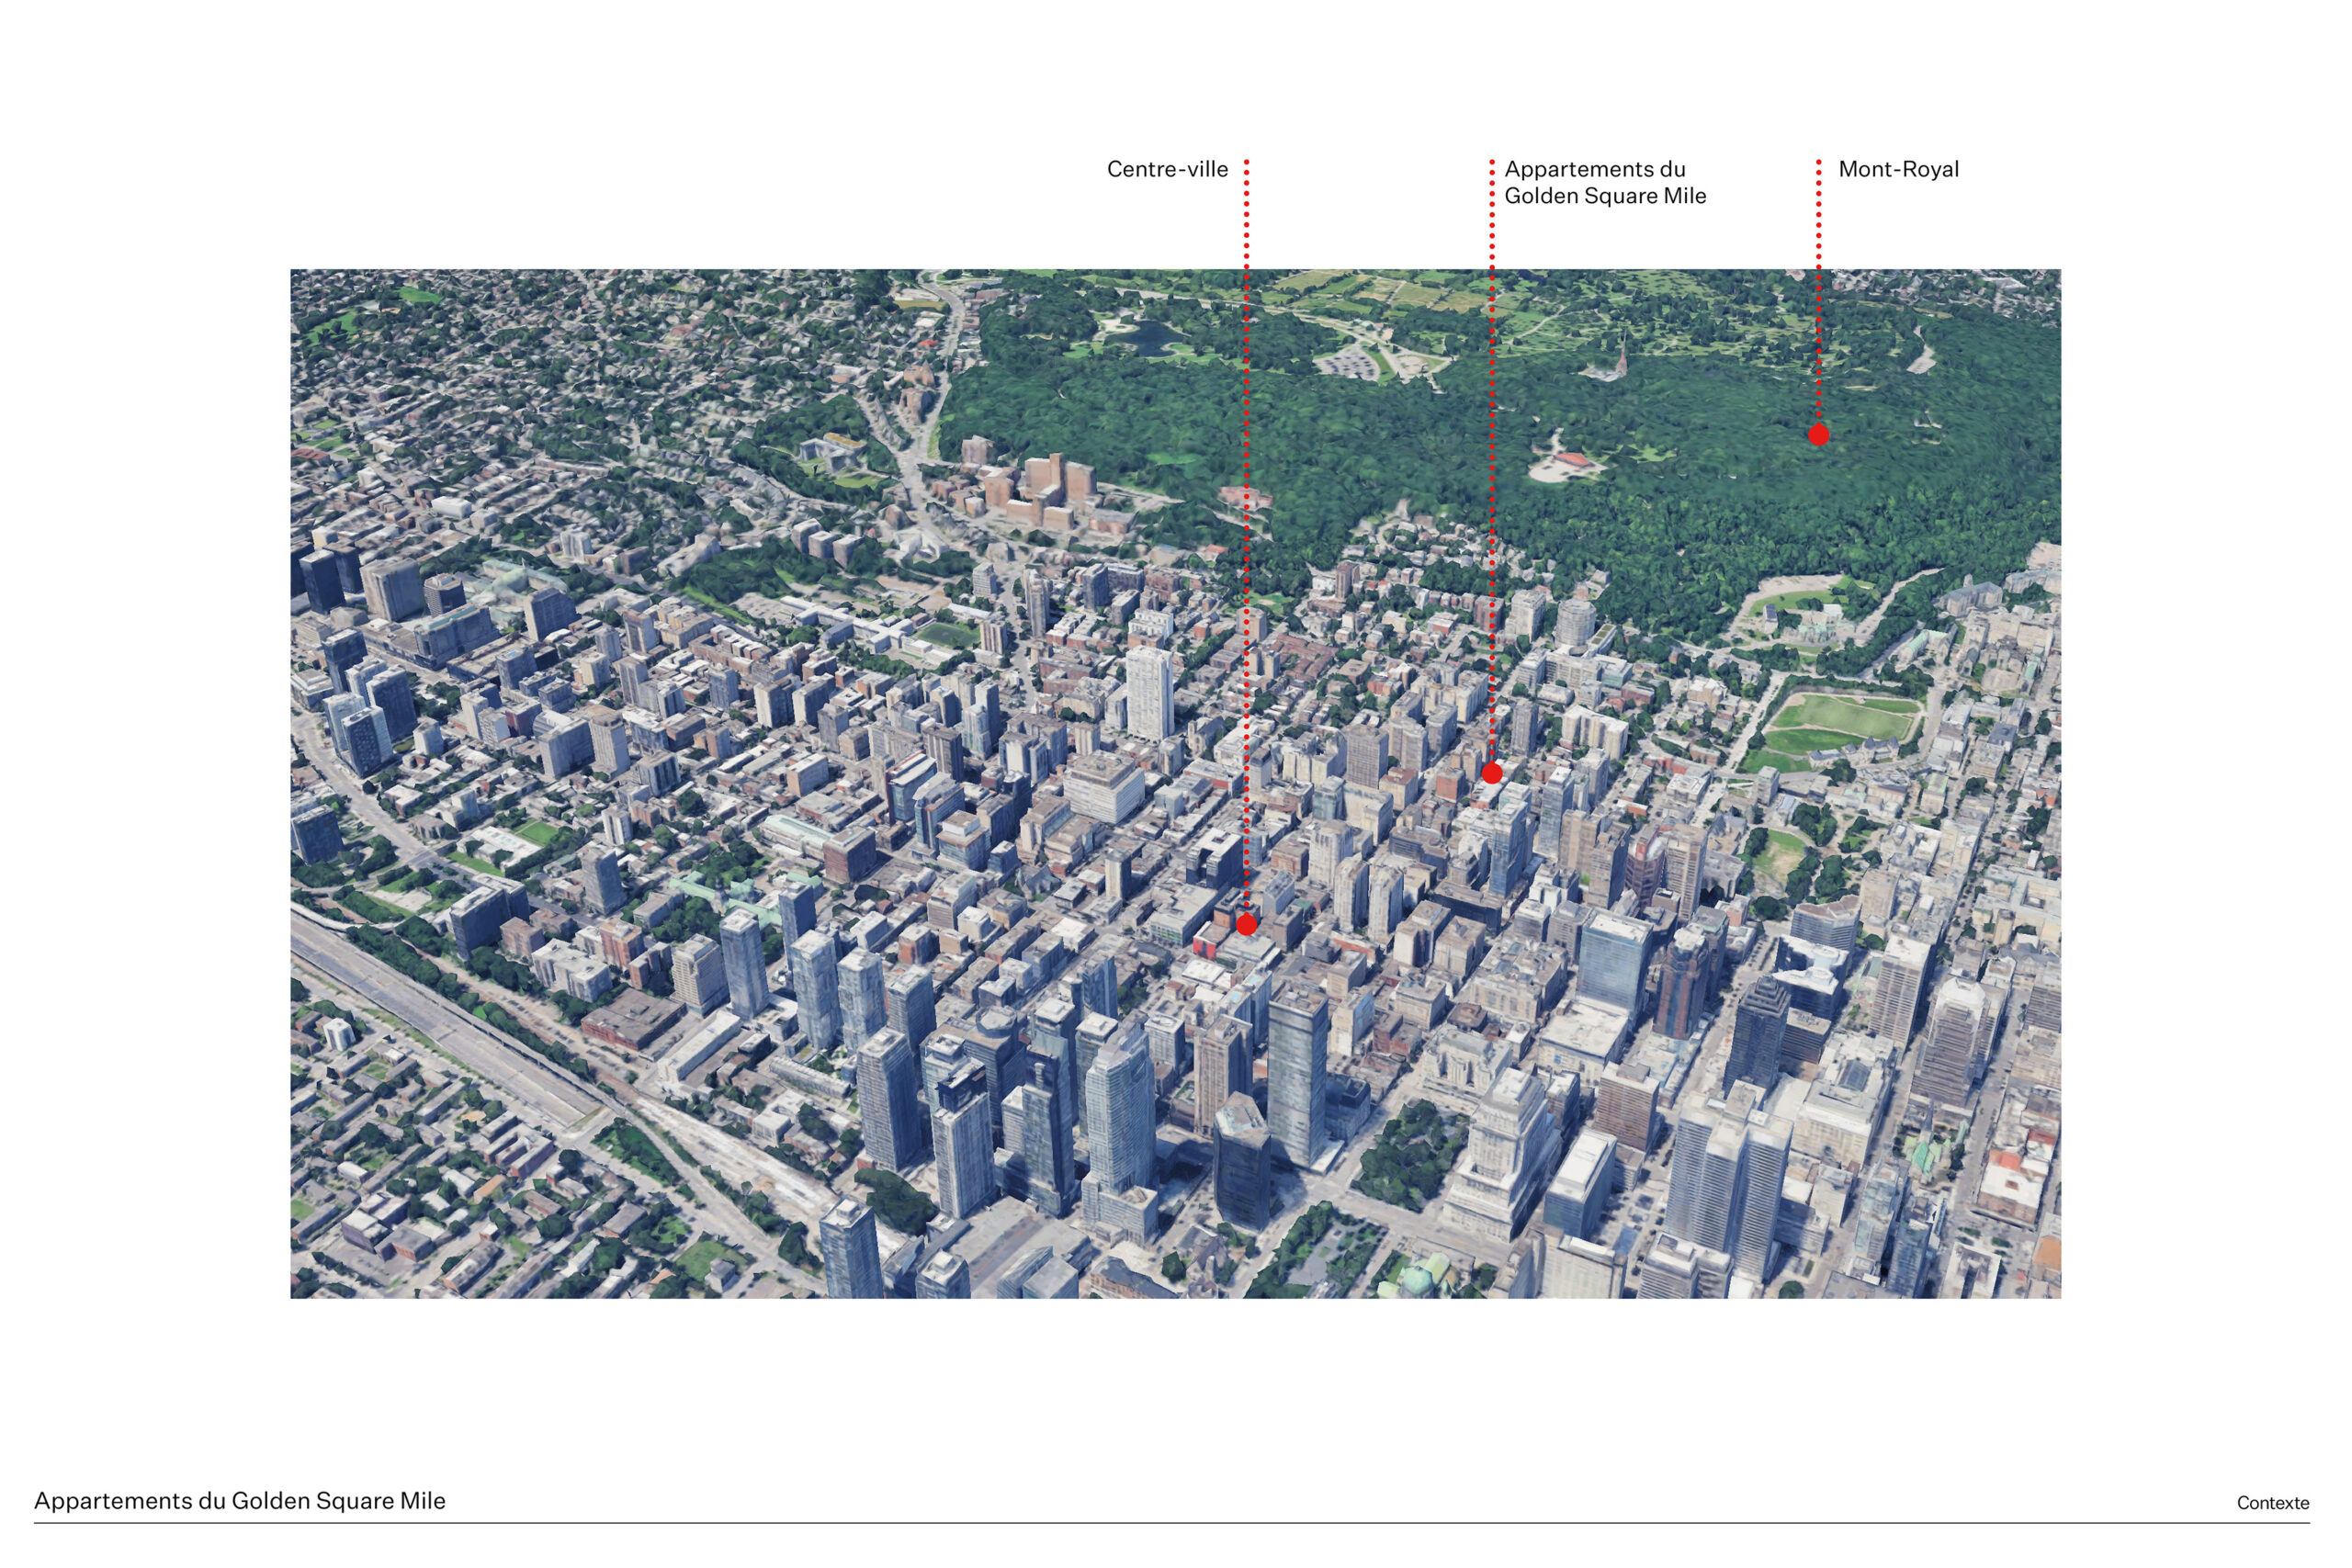Click the red Golden Square Mile marker dot
This screenshot has width=2352, height=1568.
tap(1492, 773)
